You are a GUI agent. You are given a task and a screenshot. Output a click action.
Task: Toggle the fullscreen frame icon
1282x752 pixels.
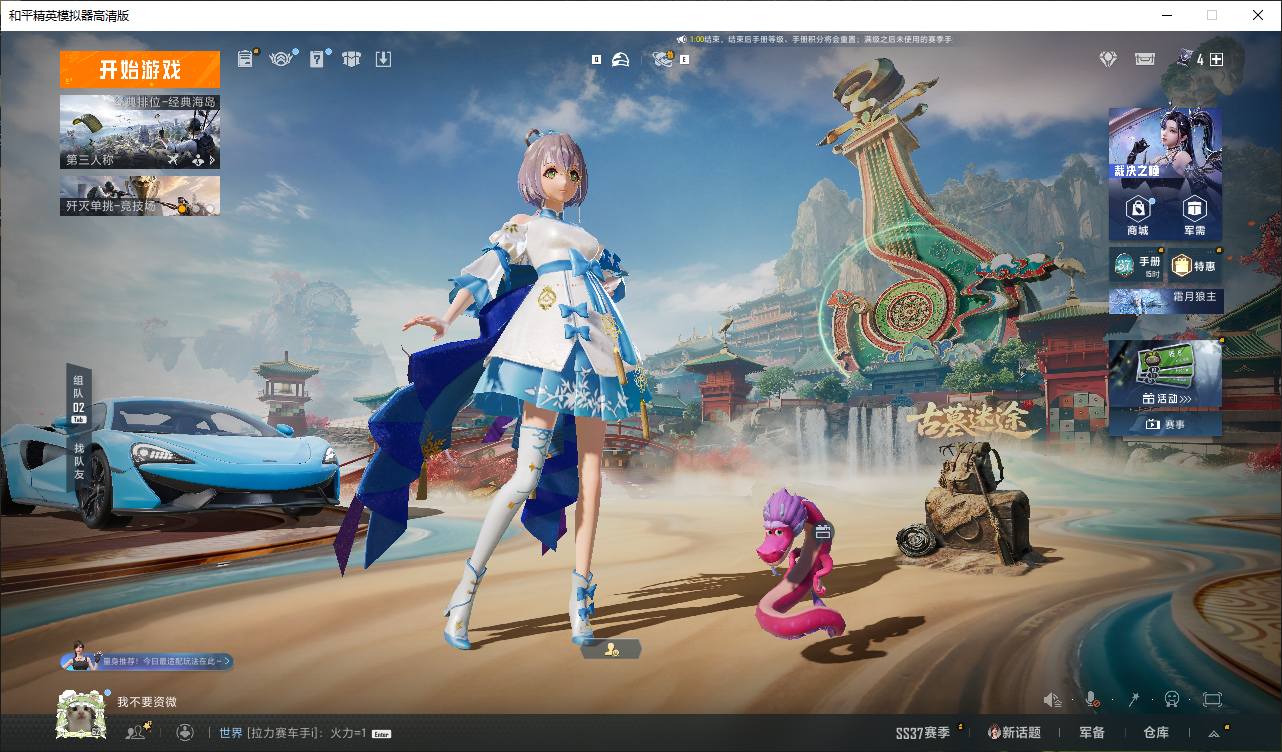[1213, 699]
